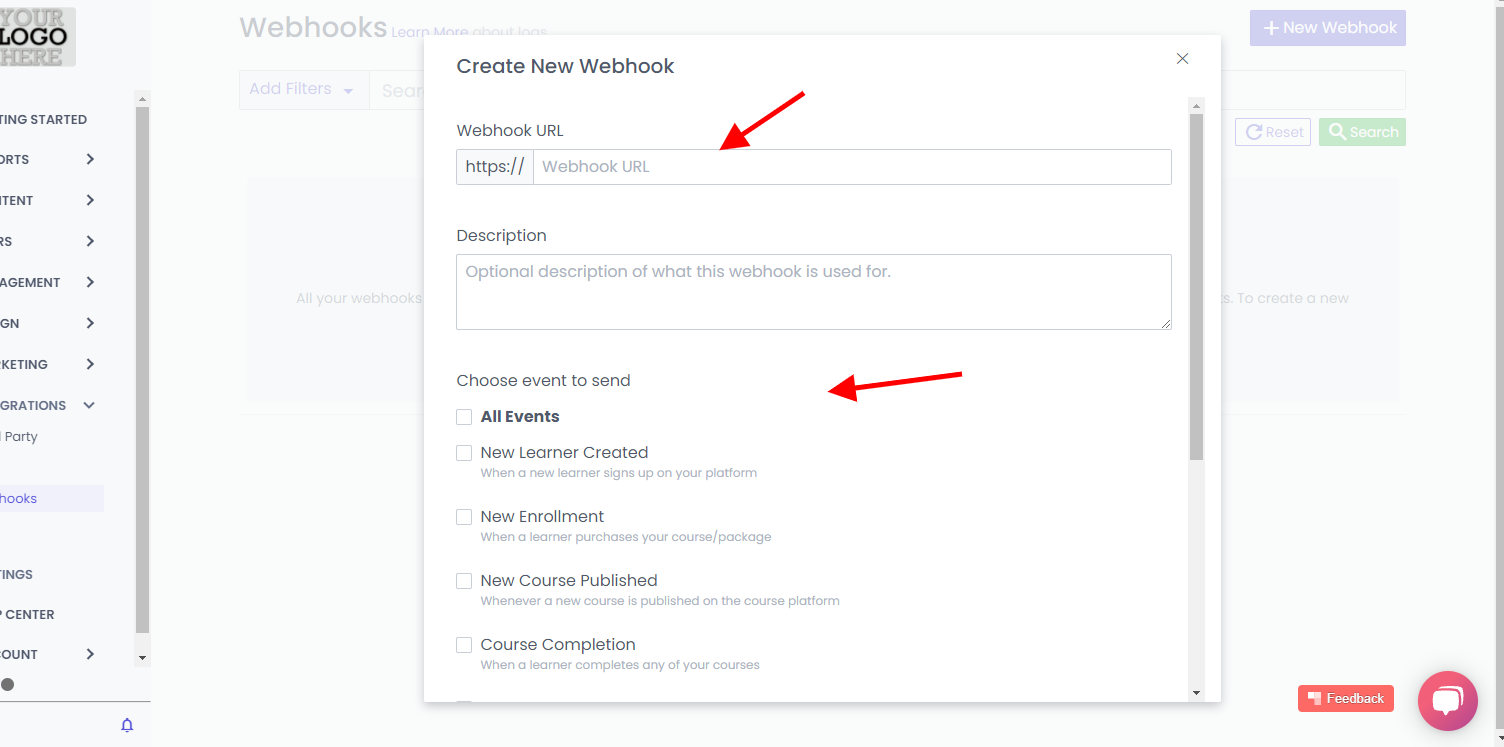Check the All Events checkbox
1504x747 pixels.
pyautogui.click(x=464, y=417)
